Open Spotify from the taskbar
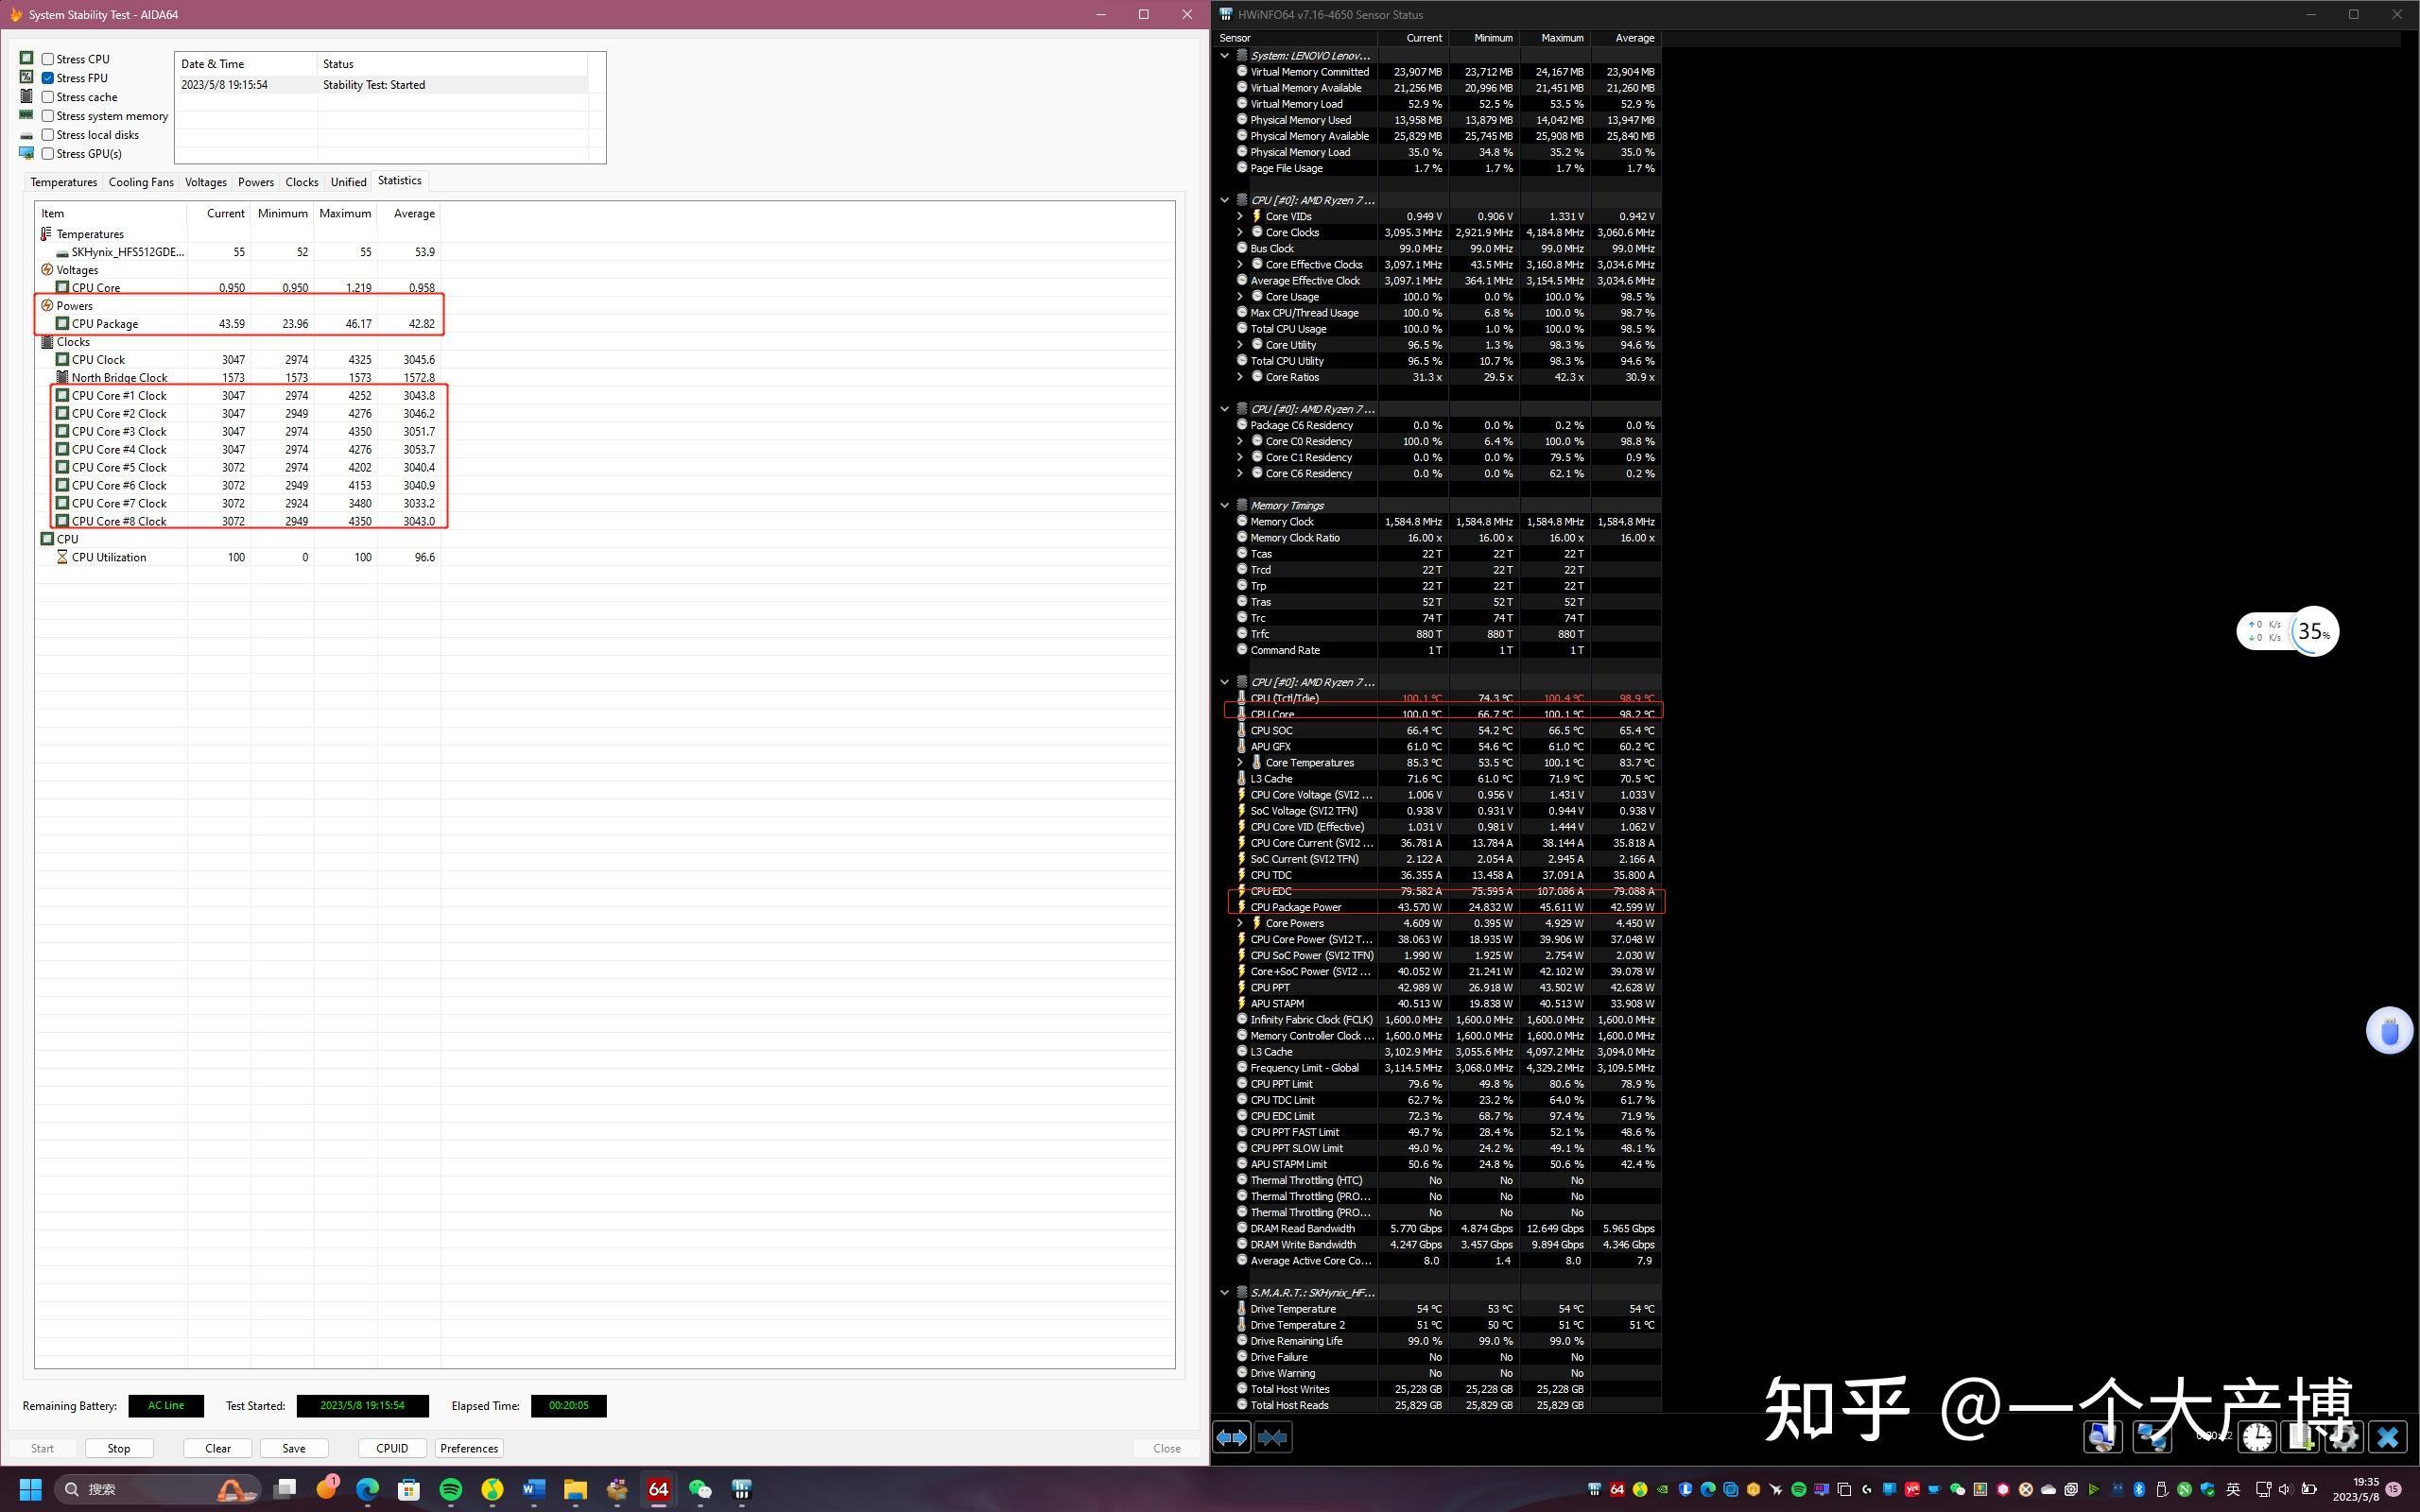The width and height of the screenshot is (2420, 1512). (451, 1489)
